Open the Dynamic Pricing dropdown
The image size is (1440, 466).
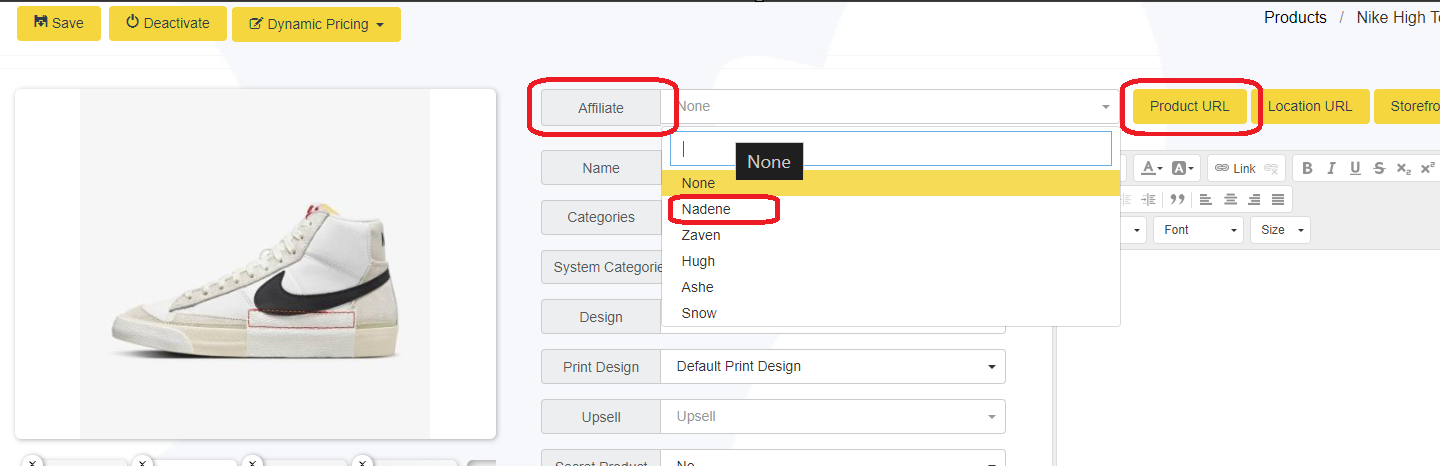click(316, 24)
